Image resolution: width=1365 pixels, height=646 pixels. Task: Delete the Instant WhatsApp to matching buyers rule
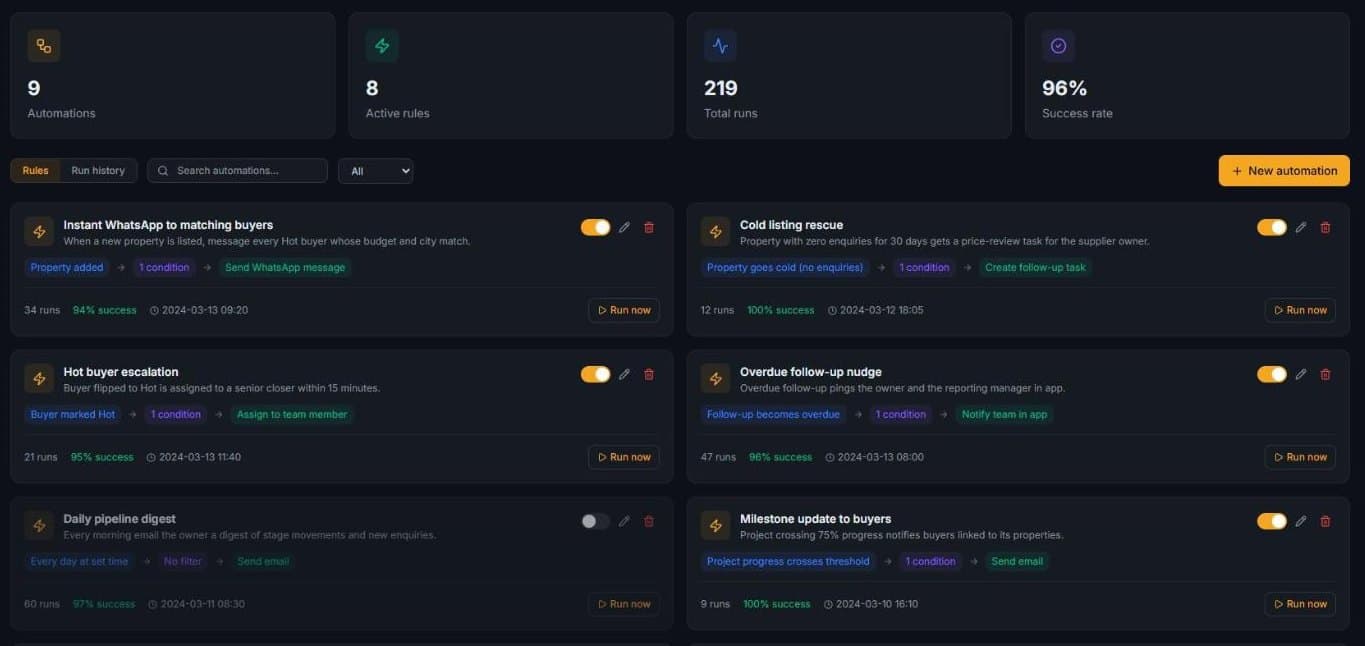tap(649, 227)
